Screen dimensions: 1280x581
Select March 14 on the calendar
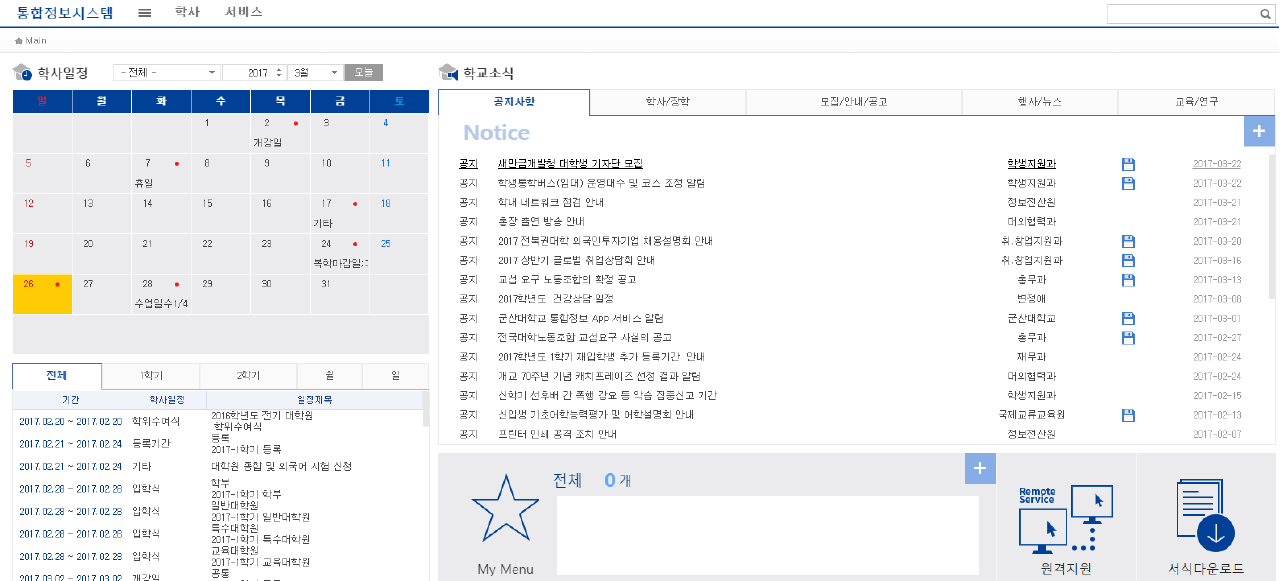point(159,211)
